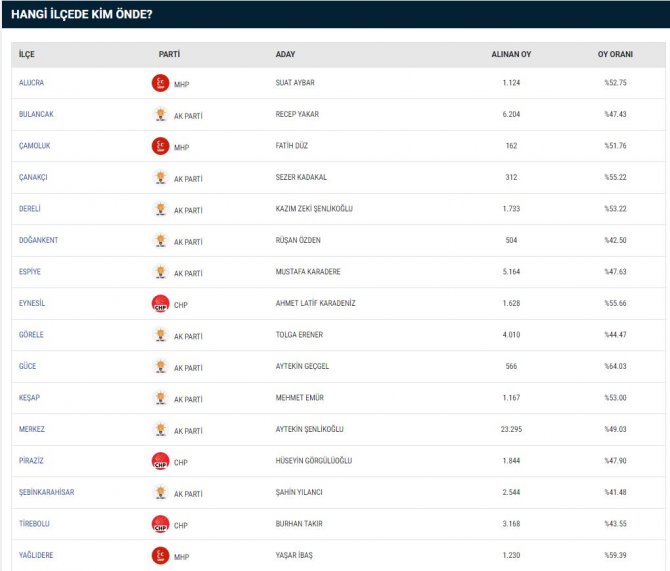The width and height of the screenshot is (670, 571).
Task: Click the AK Parti logo in Güce row
Action: pos(160,367)
